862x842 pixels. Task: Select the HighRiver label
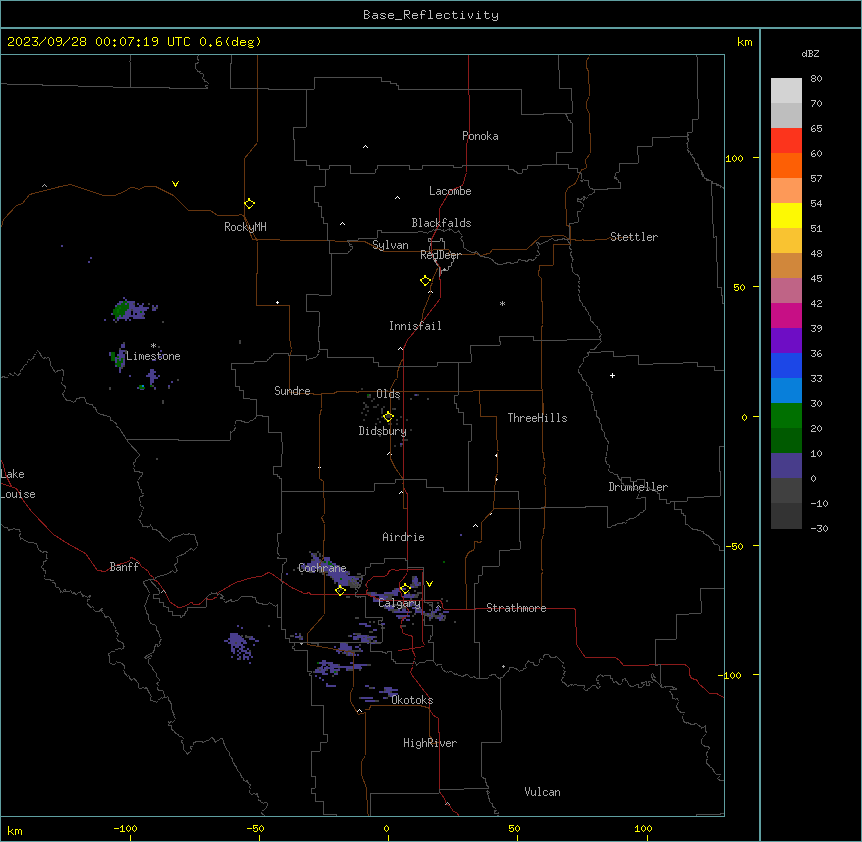coord(430,743)
